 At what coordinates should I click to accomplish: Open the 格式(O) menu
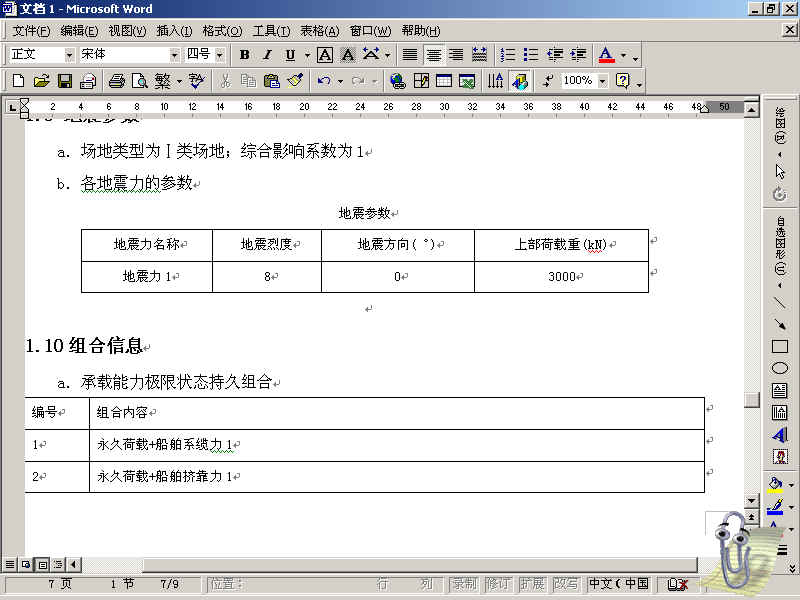click(x=221, y=31)
